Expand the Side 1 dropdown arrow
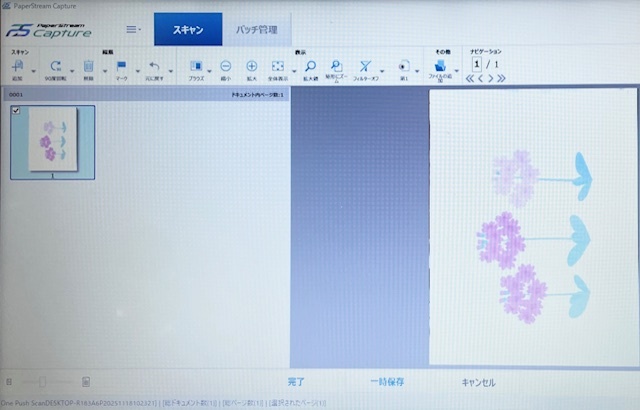Screen dimensions: 640x410 417,71
